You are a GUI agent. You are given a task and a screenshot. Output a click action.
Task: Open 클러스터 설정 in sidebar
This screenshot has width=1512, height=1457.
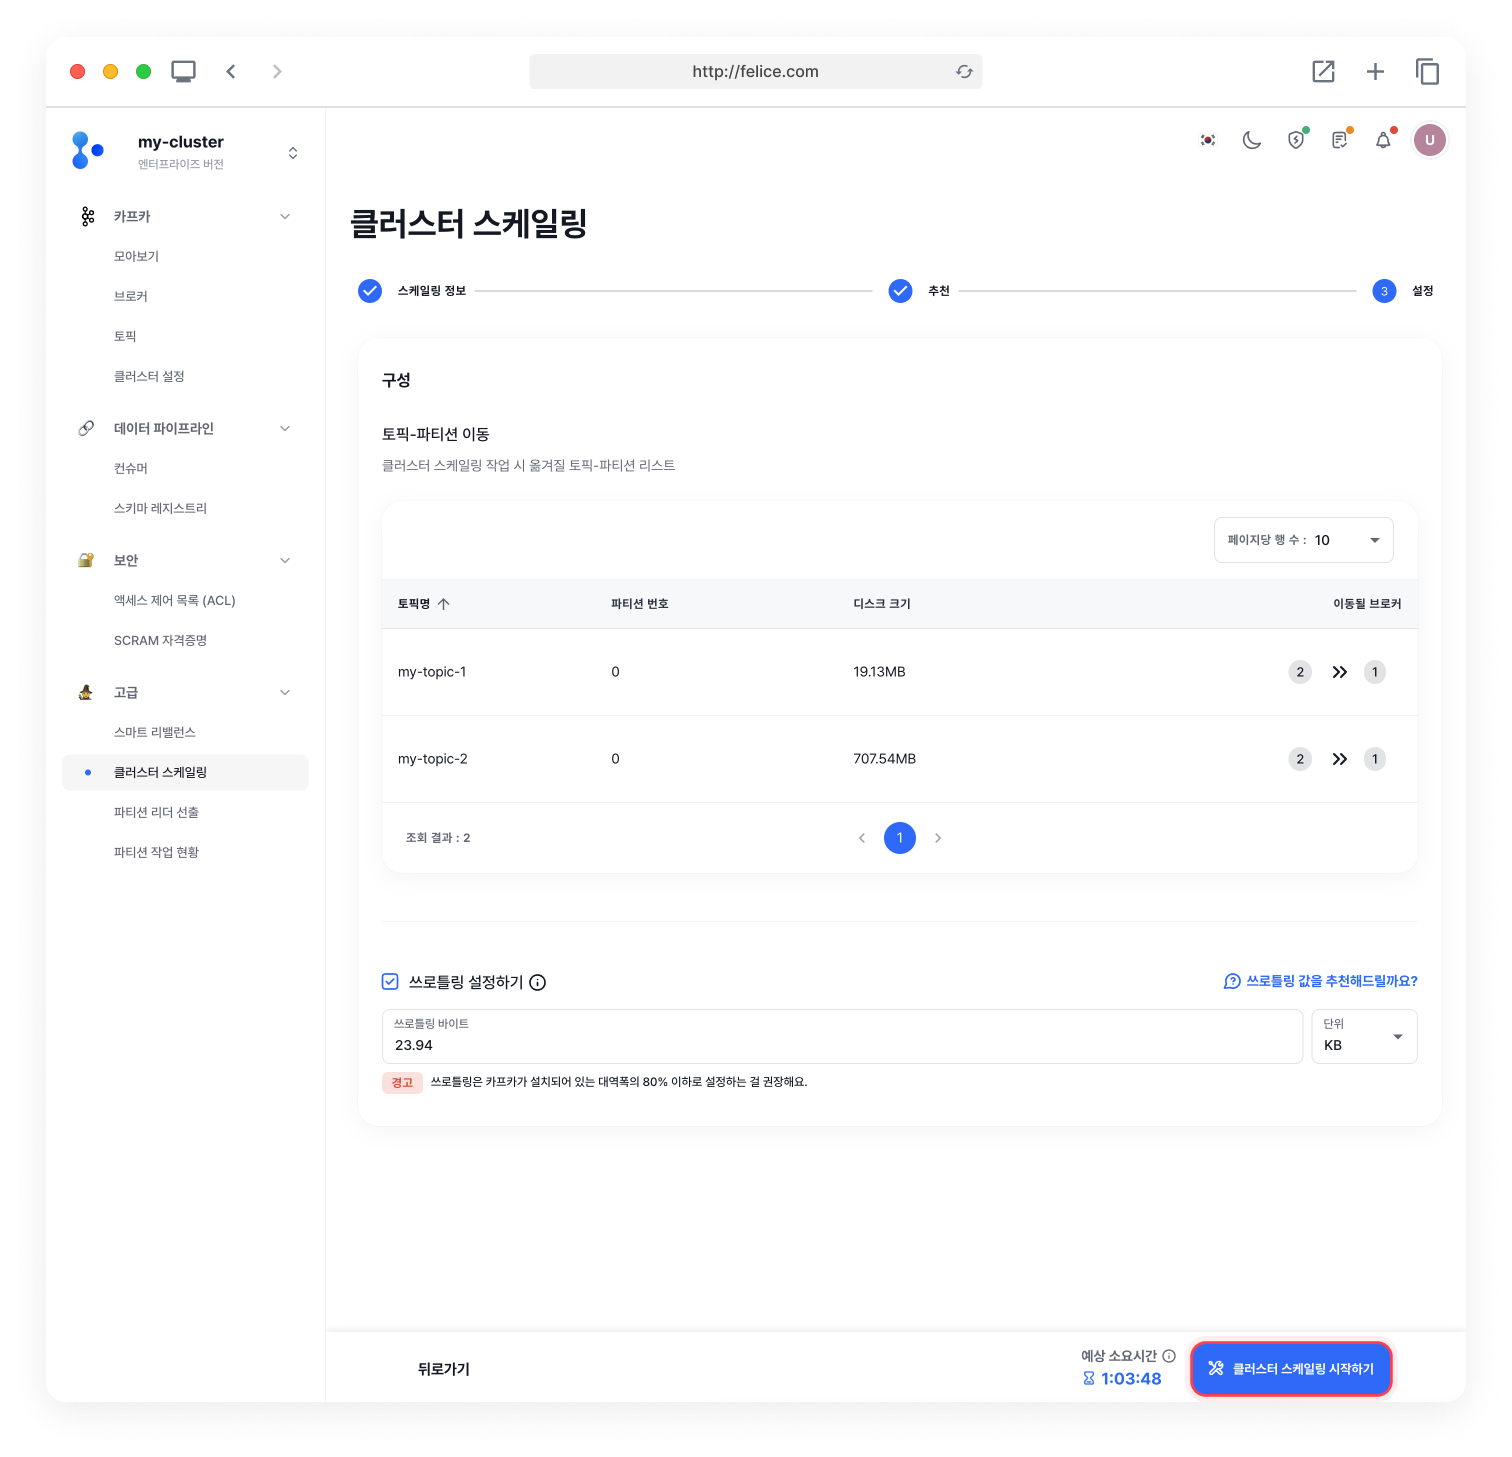[x=149, y=376]
